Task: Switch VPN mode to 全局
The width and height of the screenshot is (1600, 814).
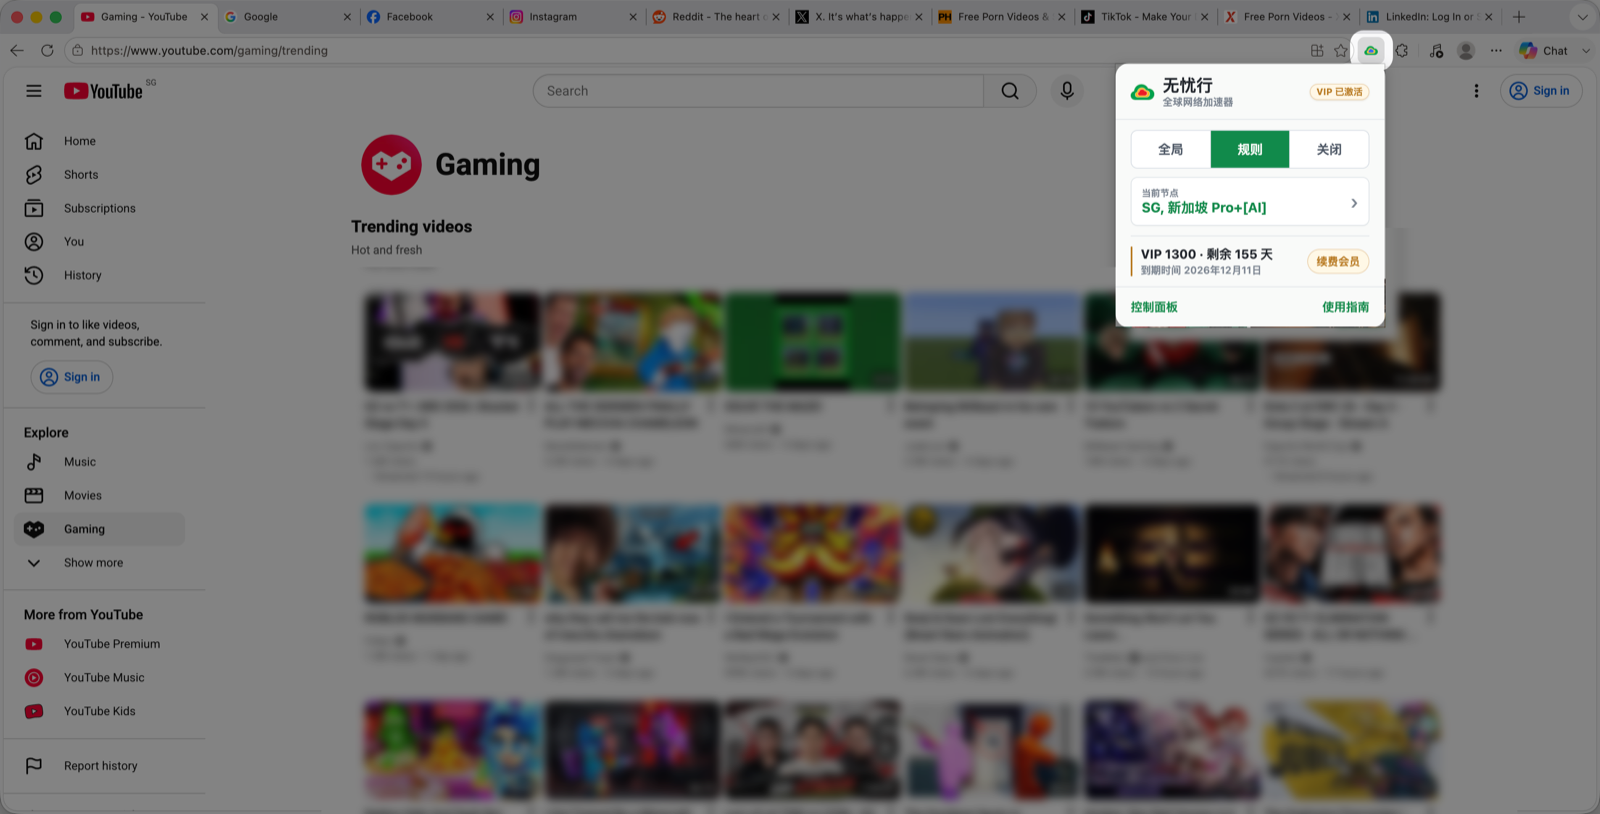Action: [1171, 149]
